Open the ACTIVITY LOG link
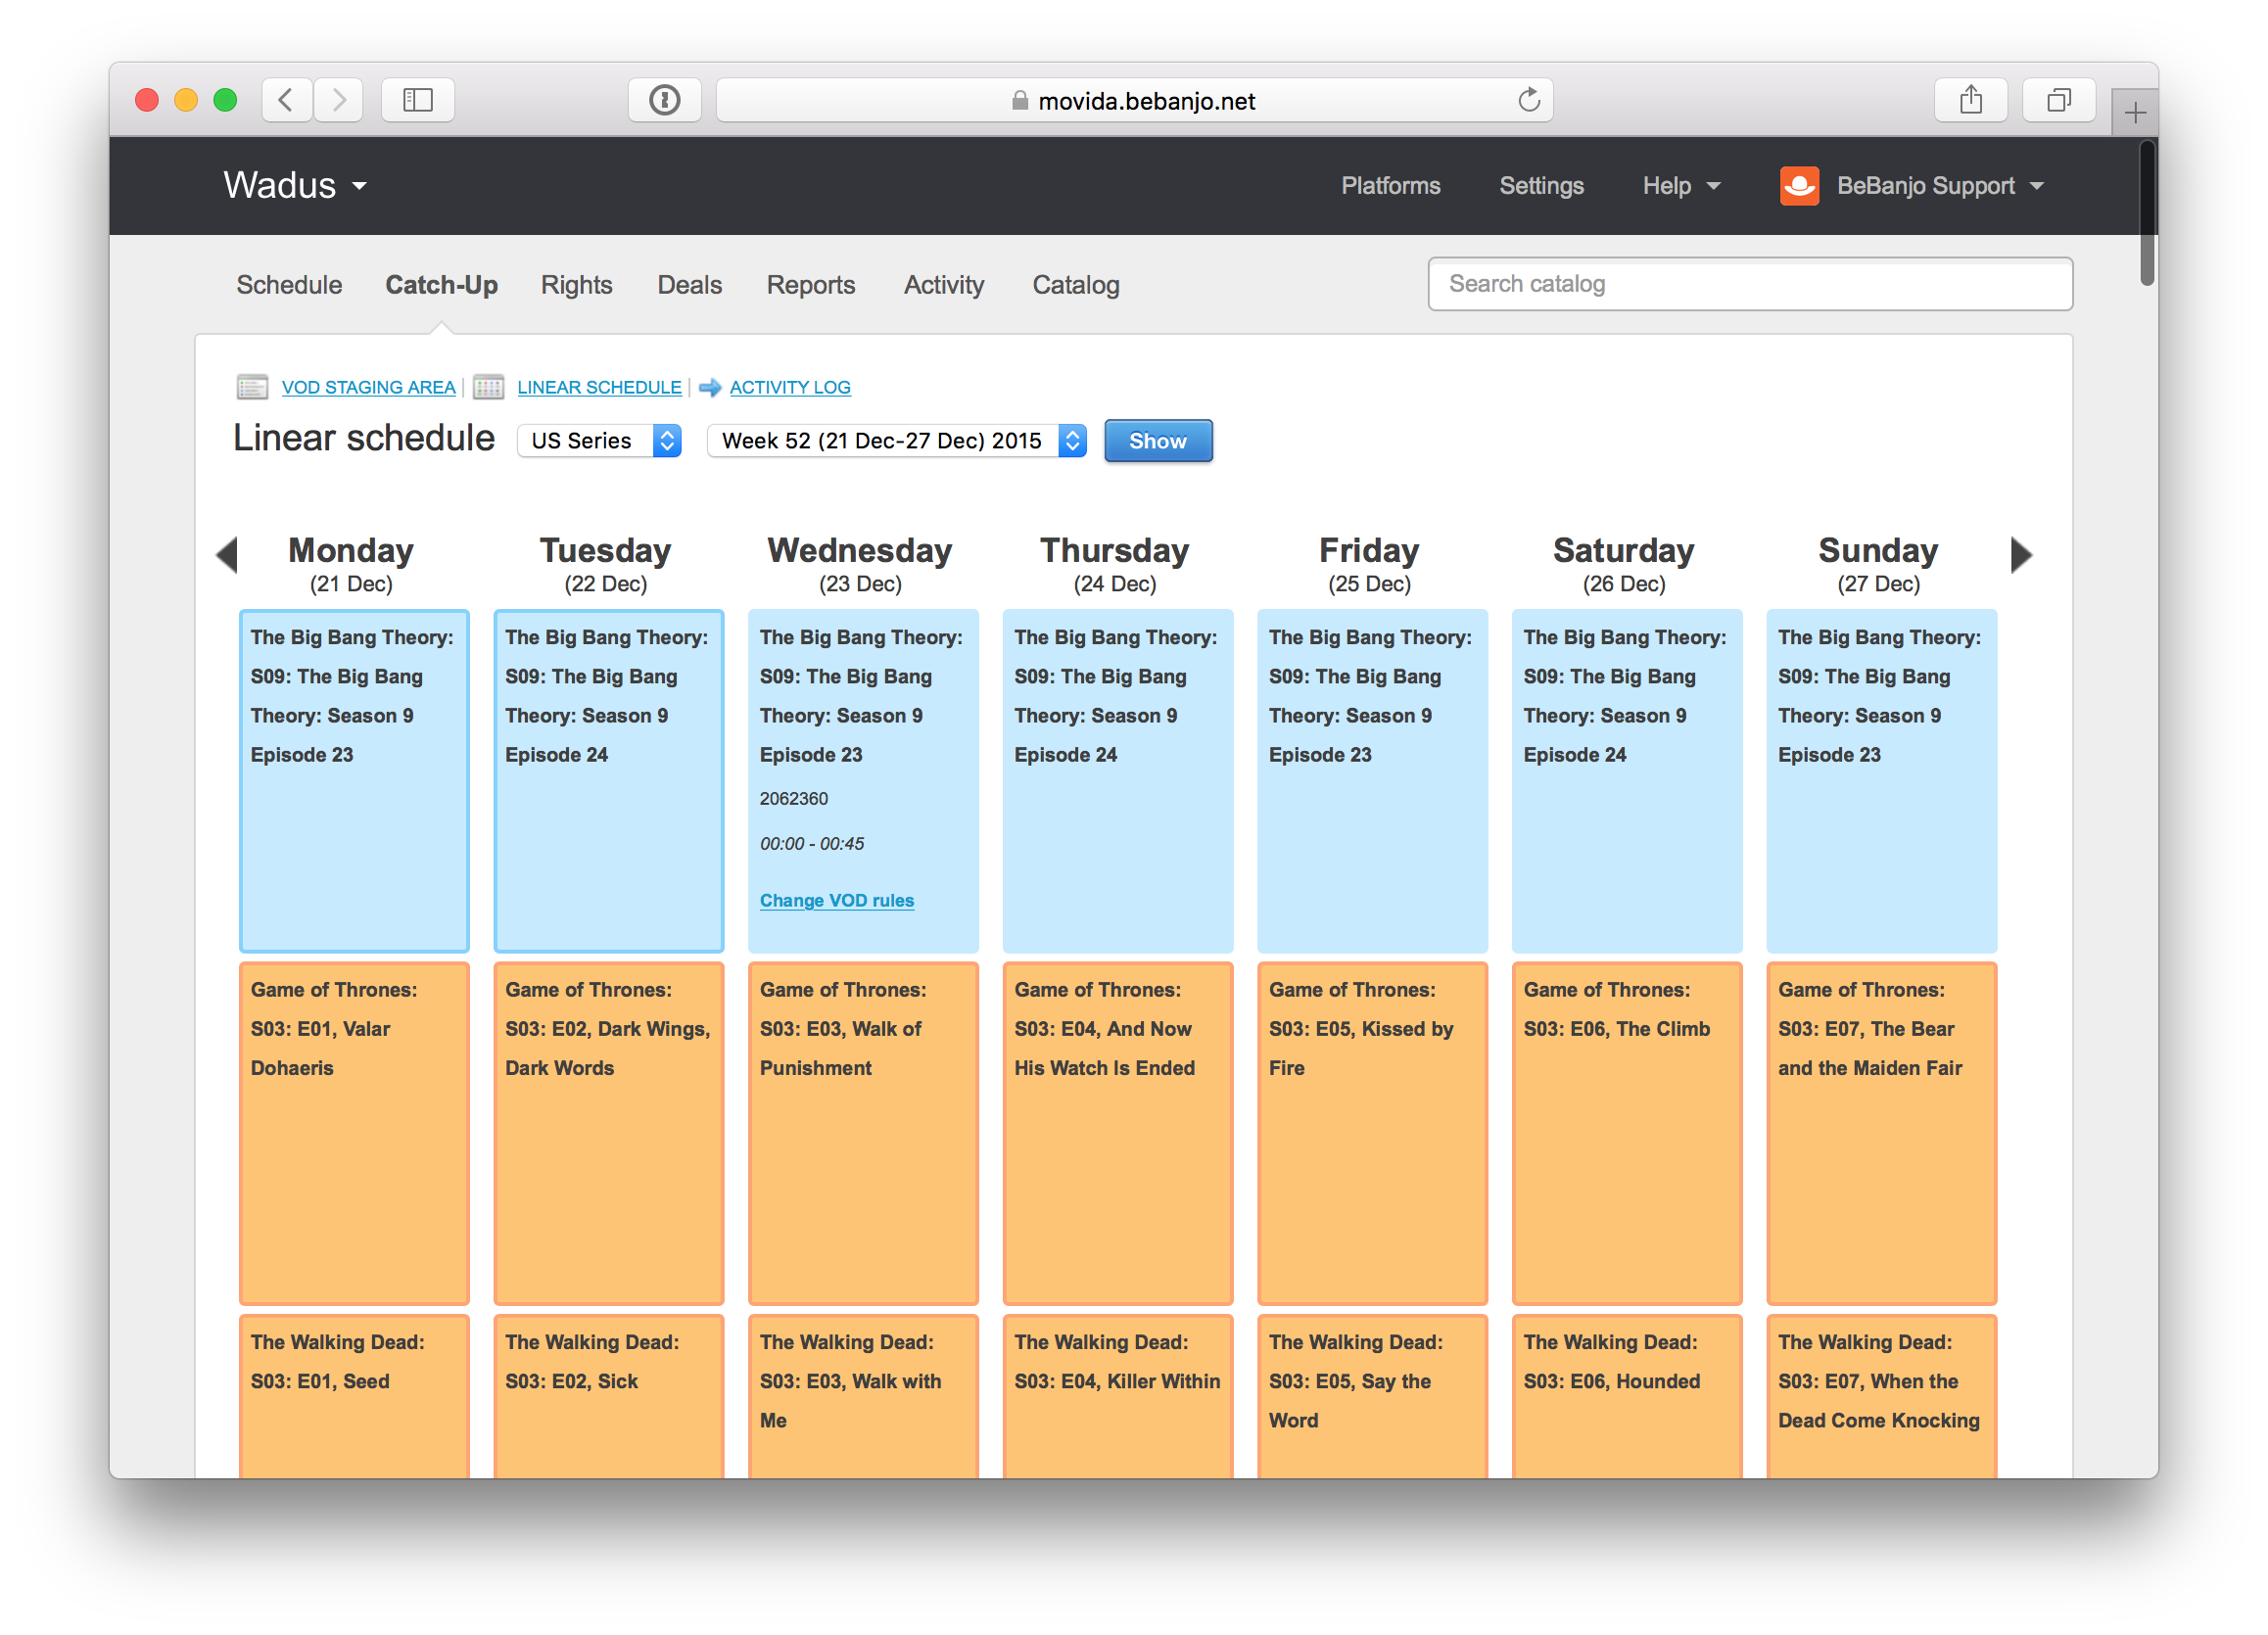 (790, 387)
